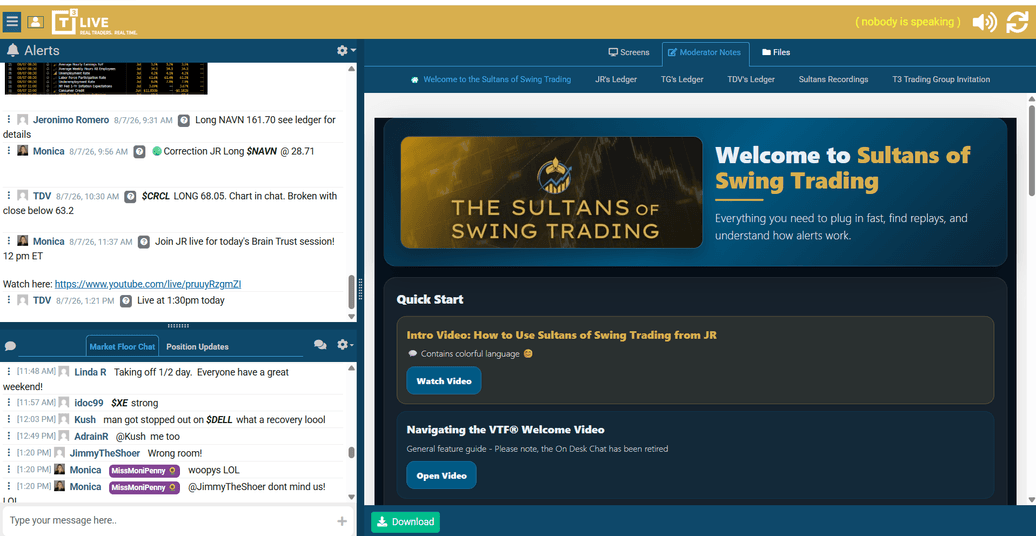This screenshot has width=1036, height=536.
Task: Open the YouTube live link
Action: (148, 284)
